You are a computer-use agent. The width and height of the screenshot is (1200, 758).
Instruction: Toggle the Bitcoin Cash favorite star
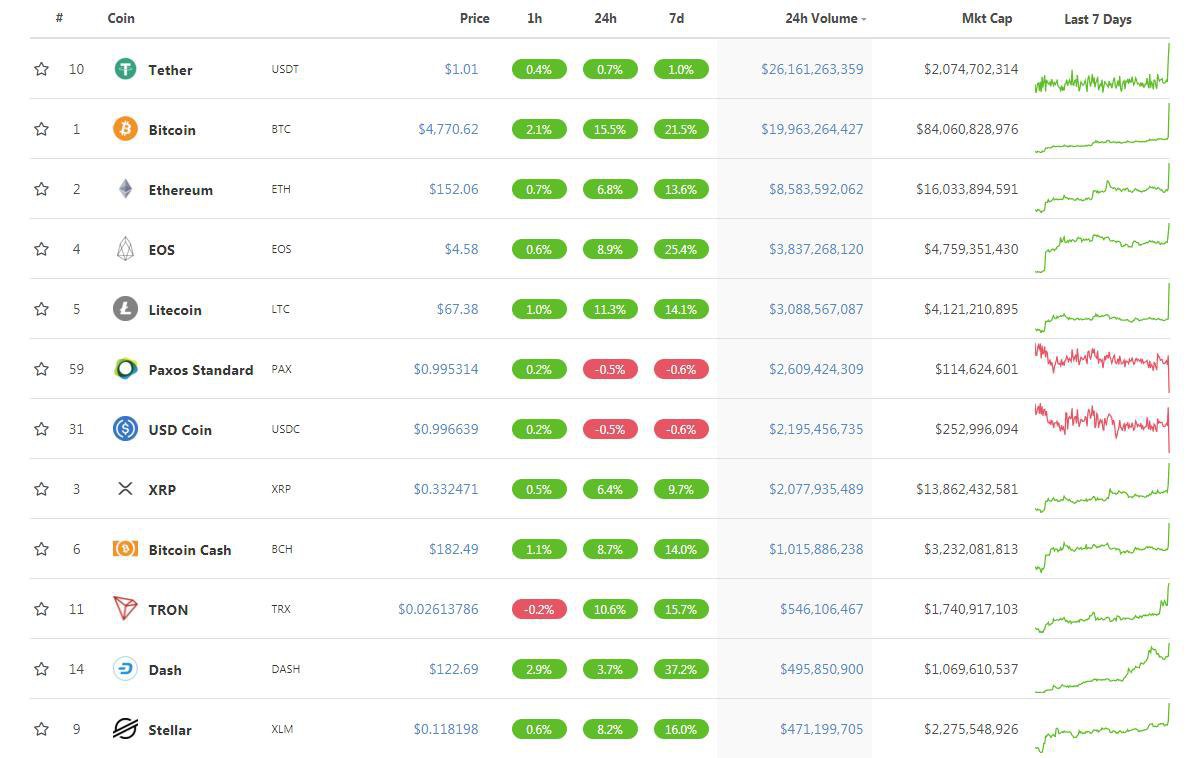(41, 549)
